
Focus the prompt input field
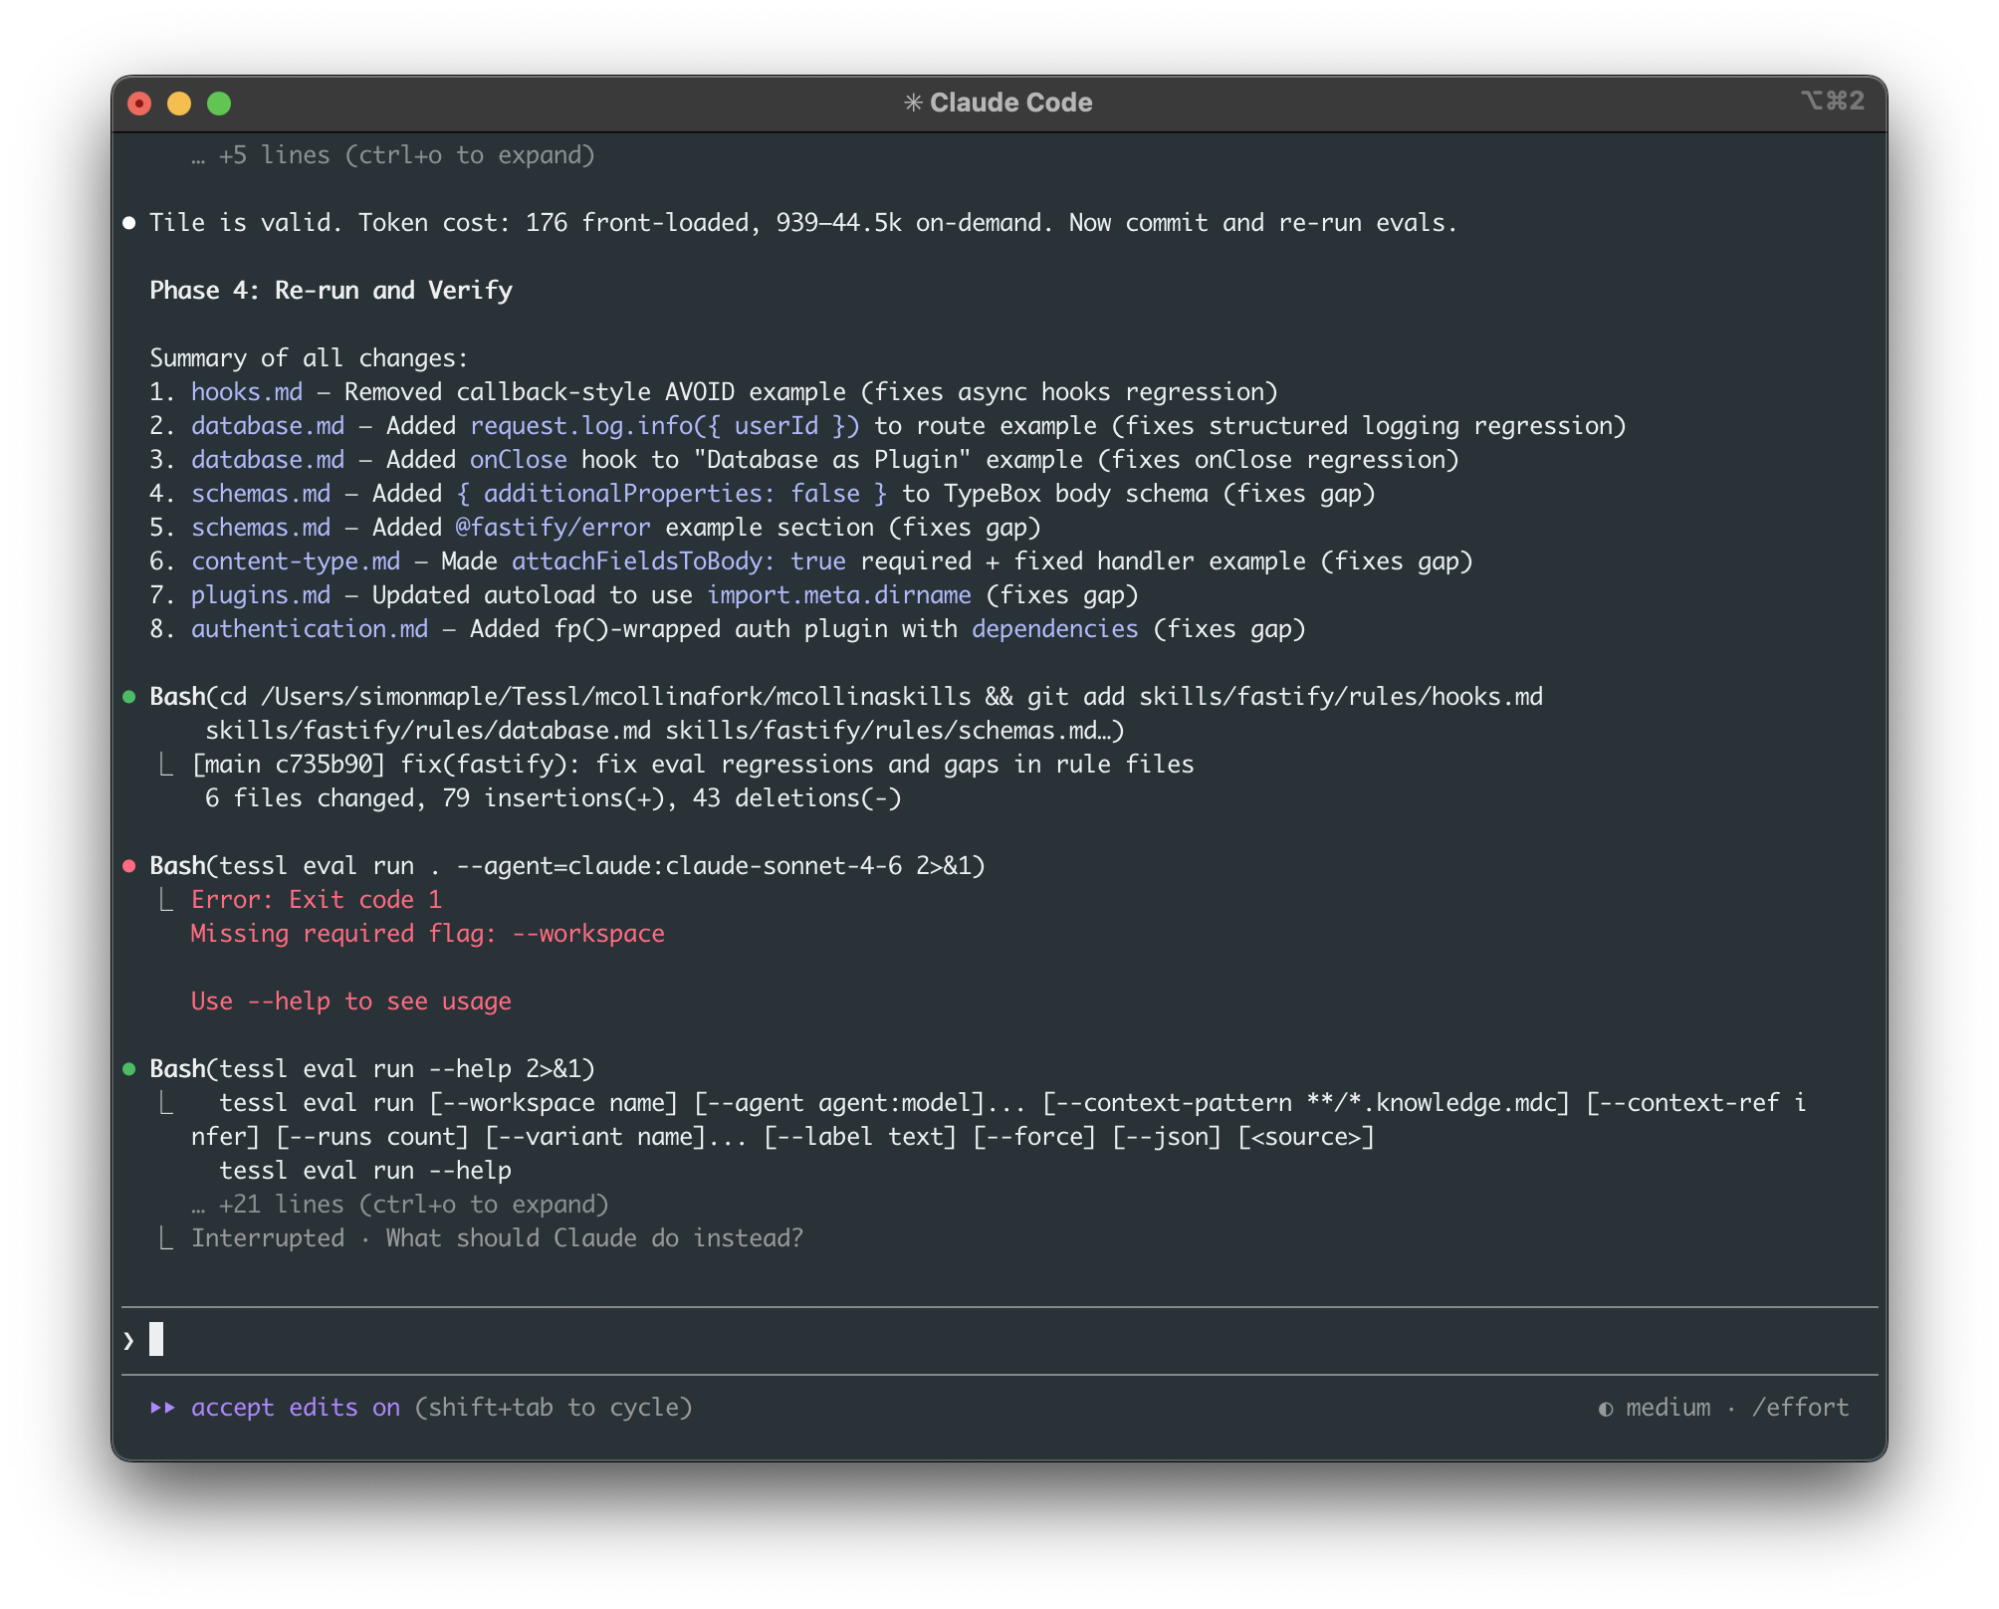pyautogui.click(x=1000, y=1340)
